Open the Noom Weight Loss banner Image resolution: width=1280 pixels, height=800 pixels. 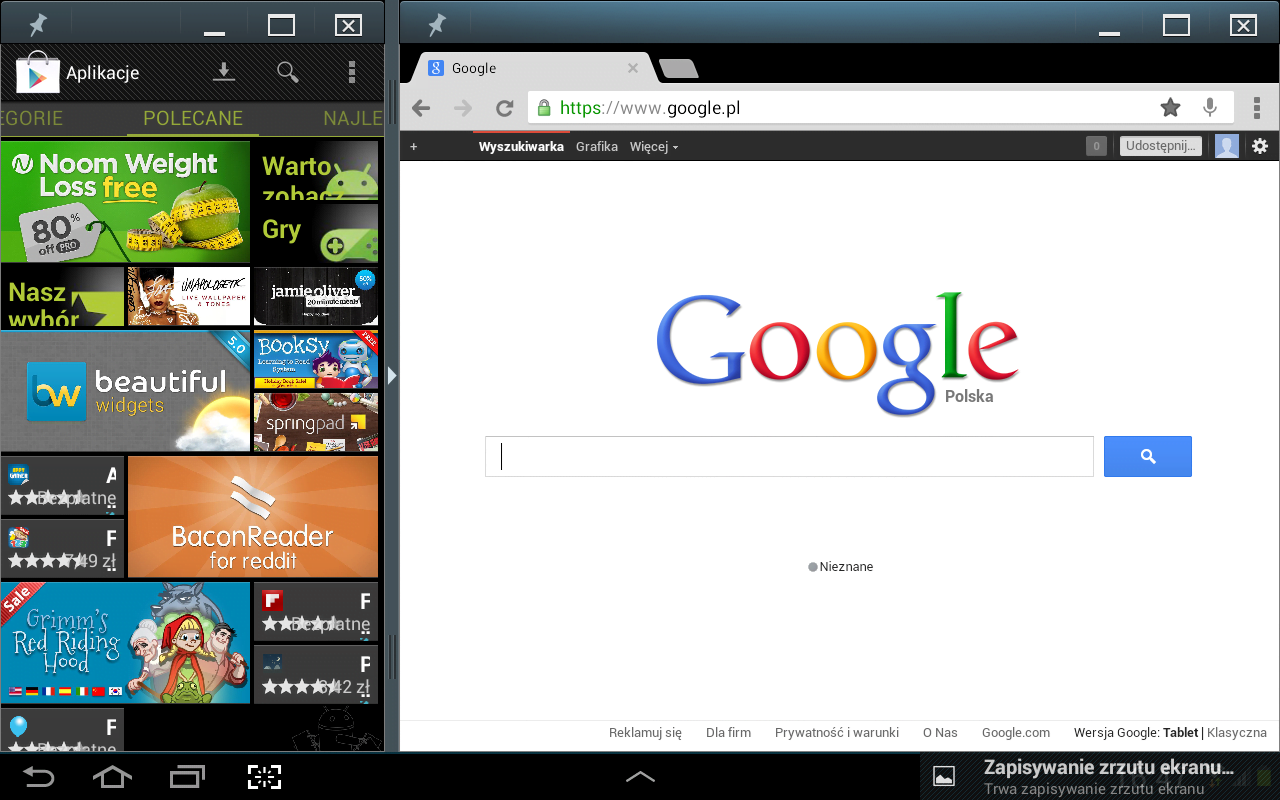tap(125, 202)
